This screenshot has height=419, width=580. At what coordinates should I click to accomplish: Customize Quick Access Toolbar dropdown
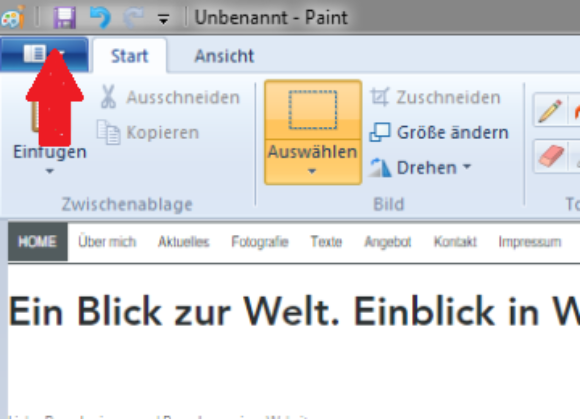click(x=163, y=18)
